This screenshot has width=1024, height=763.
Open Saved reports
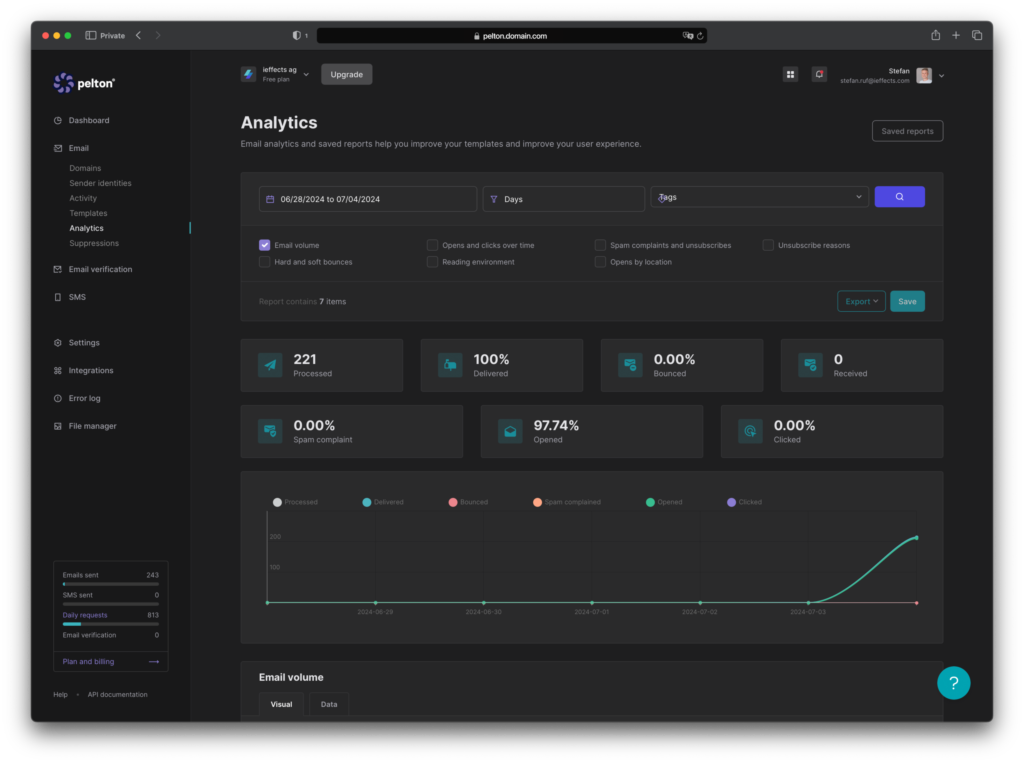tap(907, 131)
